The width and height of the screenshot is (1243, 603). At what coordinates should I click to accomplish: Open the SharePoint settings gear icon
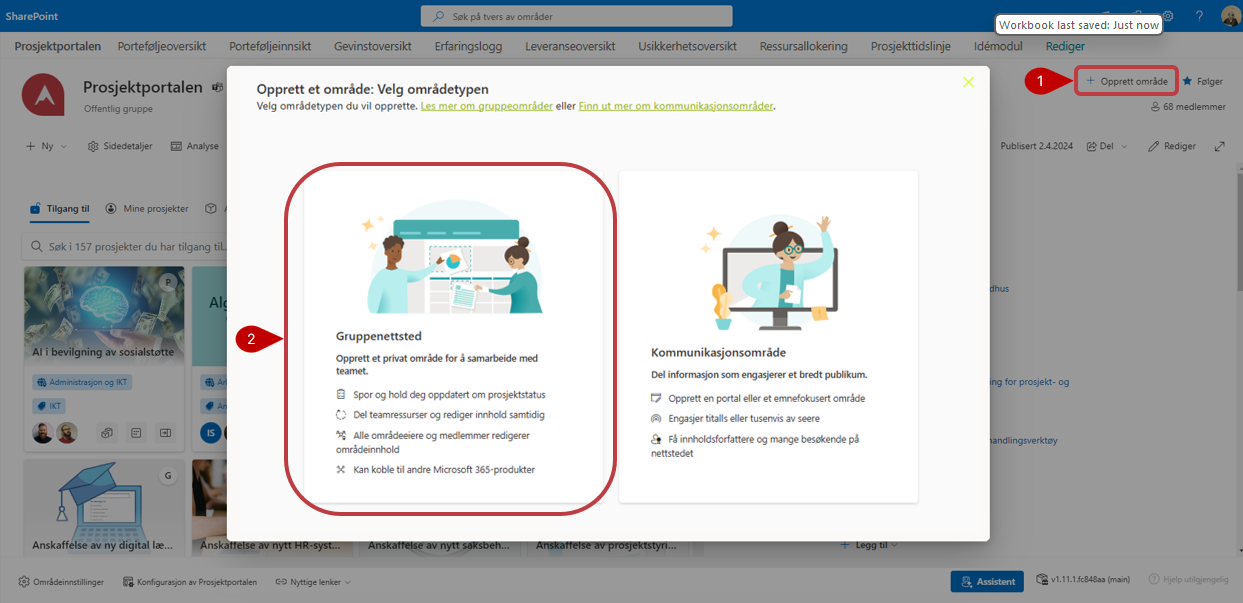coord(1167,16)
